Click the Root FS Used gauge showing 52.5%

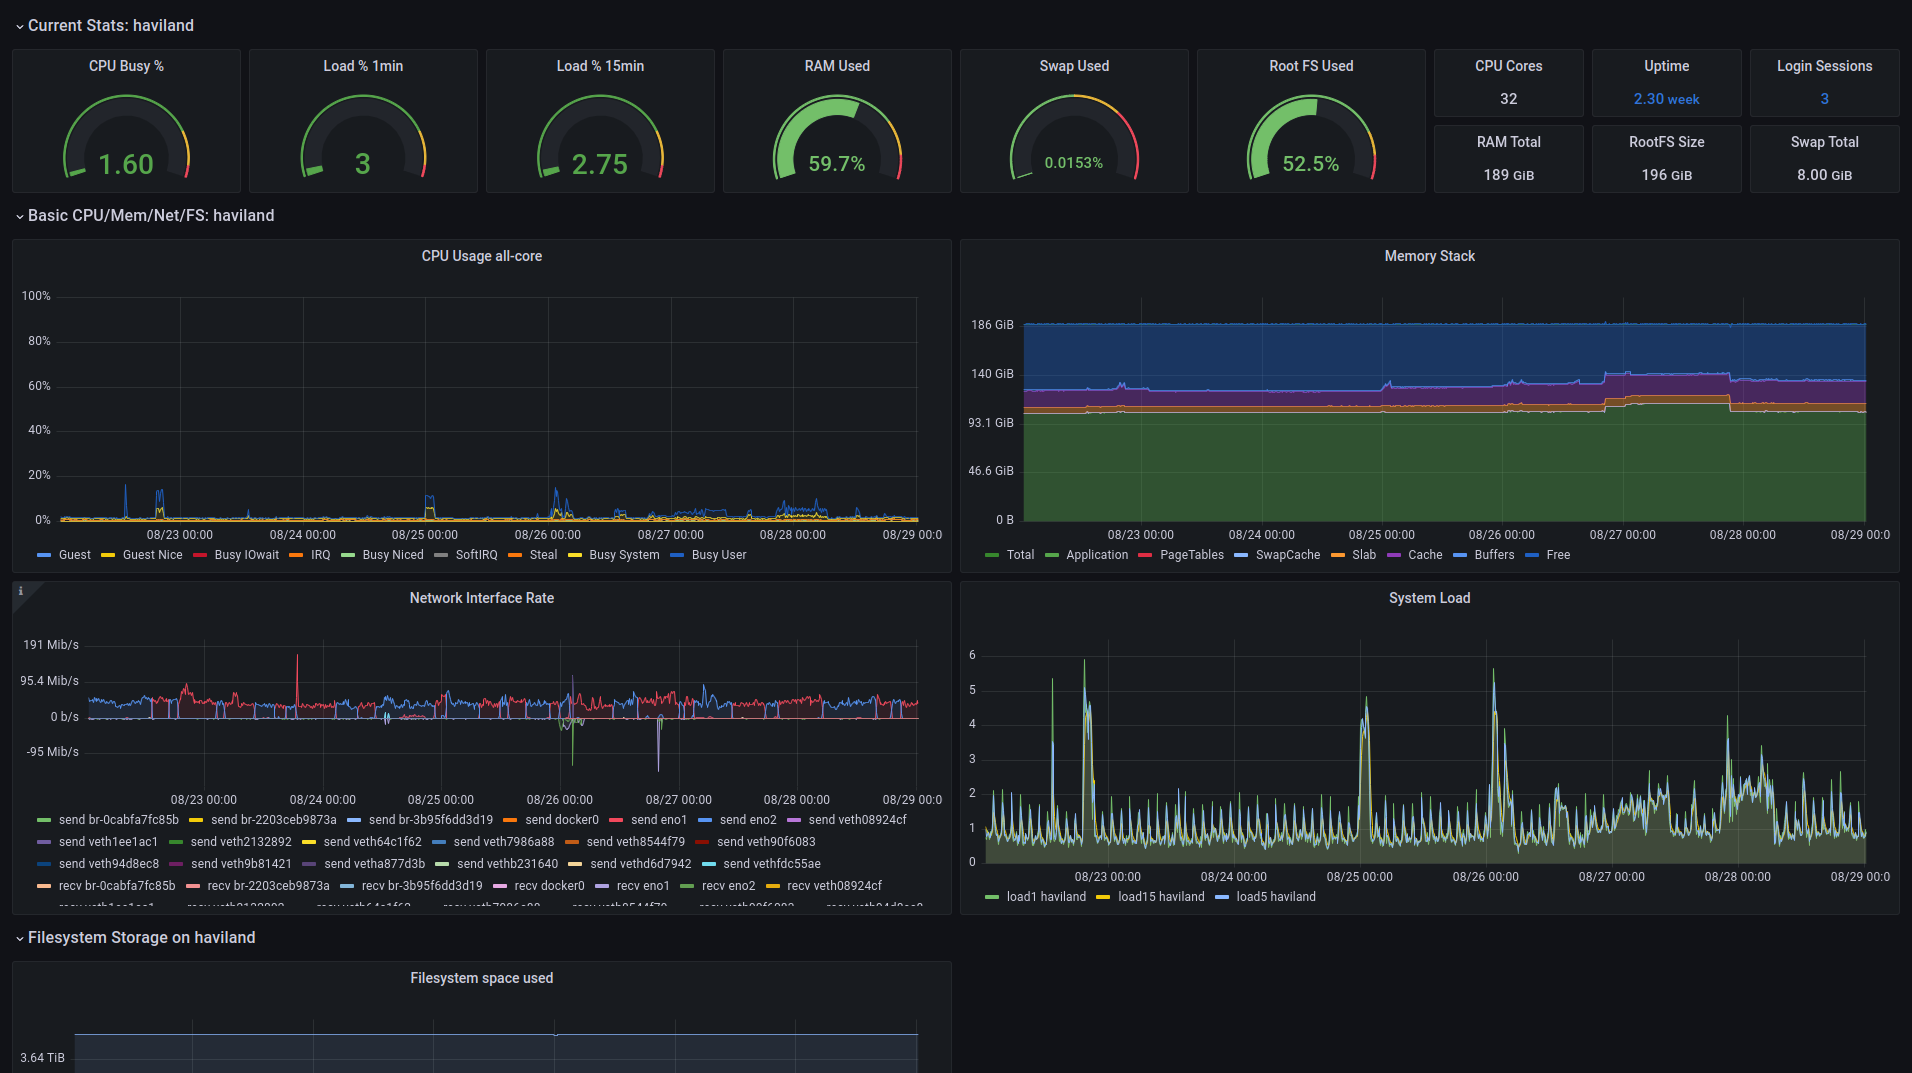1311,138
